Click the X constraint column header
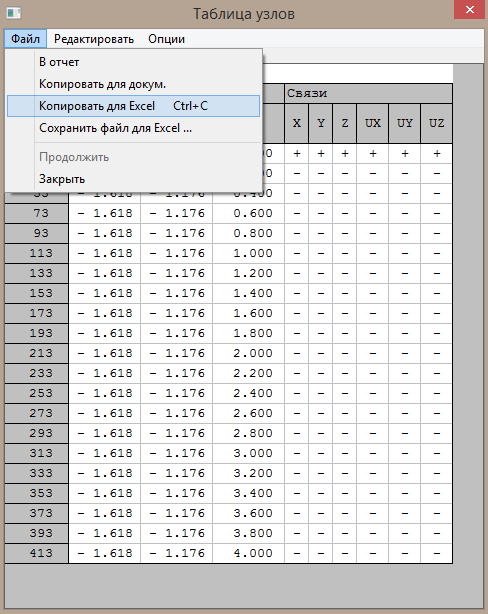The width and height of the screenshot is (488, 614). (296, 123)
